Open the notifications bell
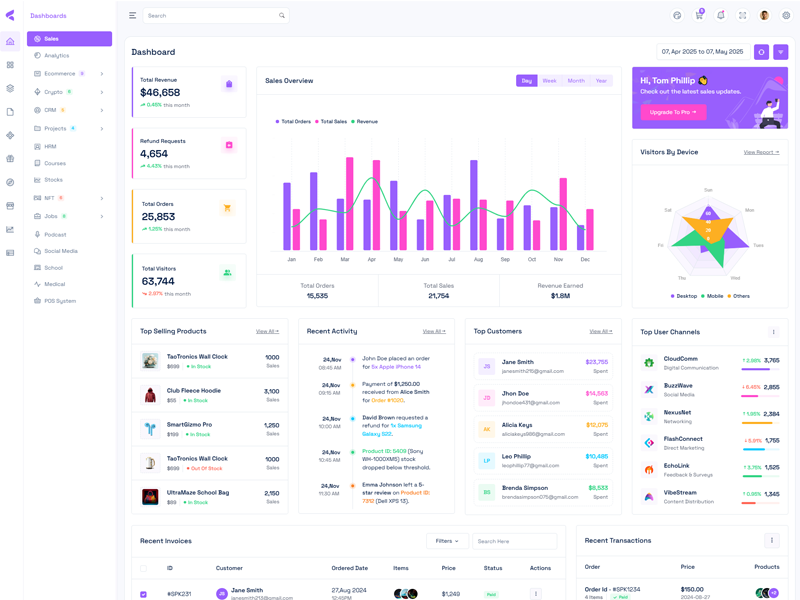This screenshot has height=600, width=800. (x=720, y=16)
